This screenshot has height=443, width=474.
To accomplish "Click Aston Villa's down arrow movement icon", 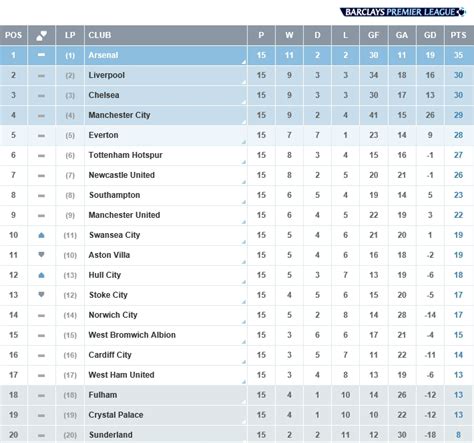I will (41, 255).
